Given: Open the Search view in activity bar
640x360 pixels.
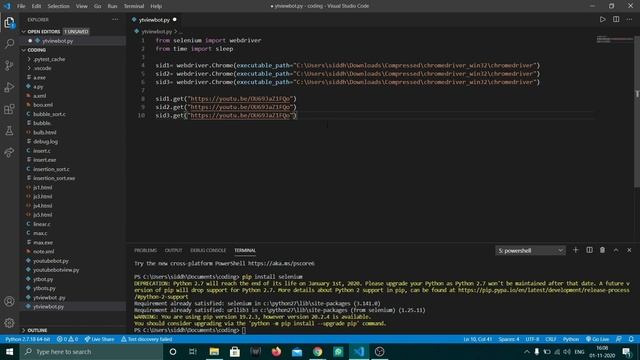Looking at the screenshot, I should pyautogui.click(x=9, y=43).
